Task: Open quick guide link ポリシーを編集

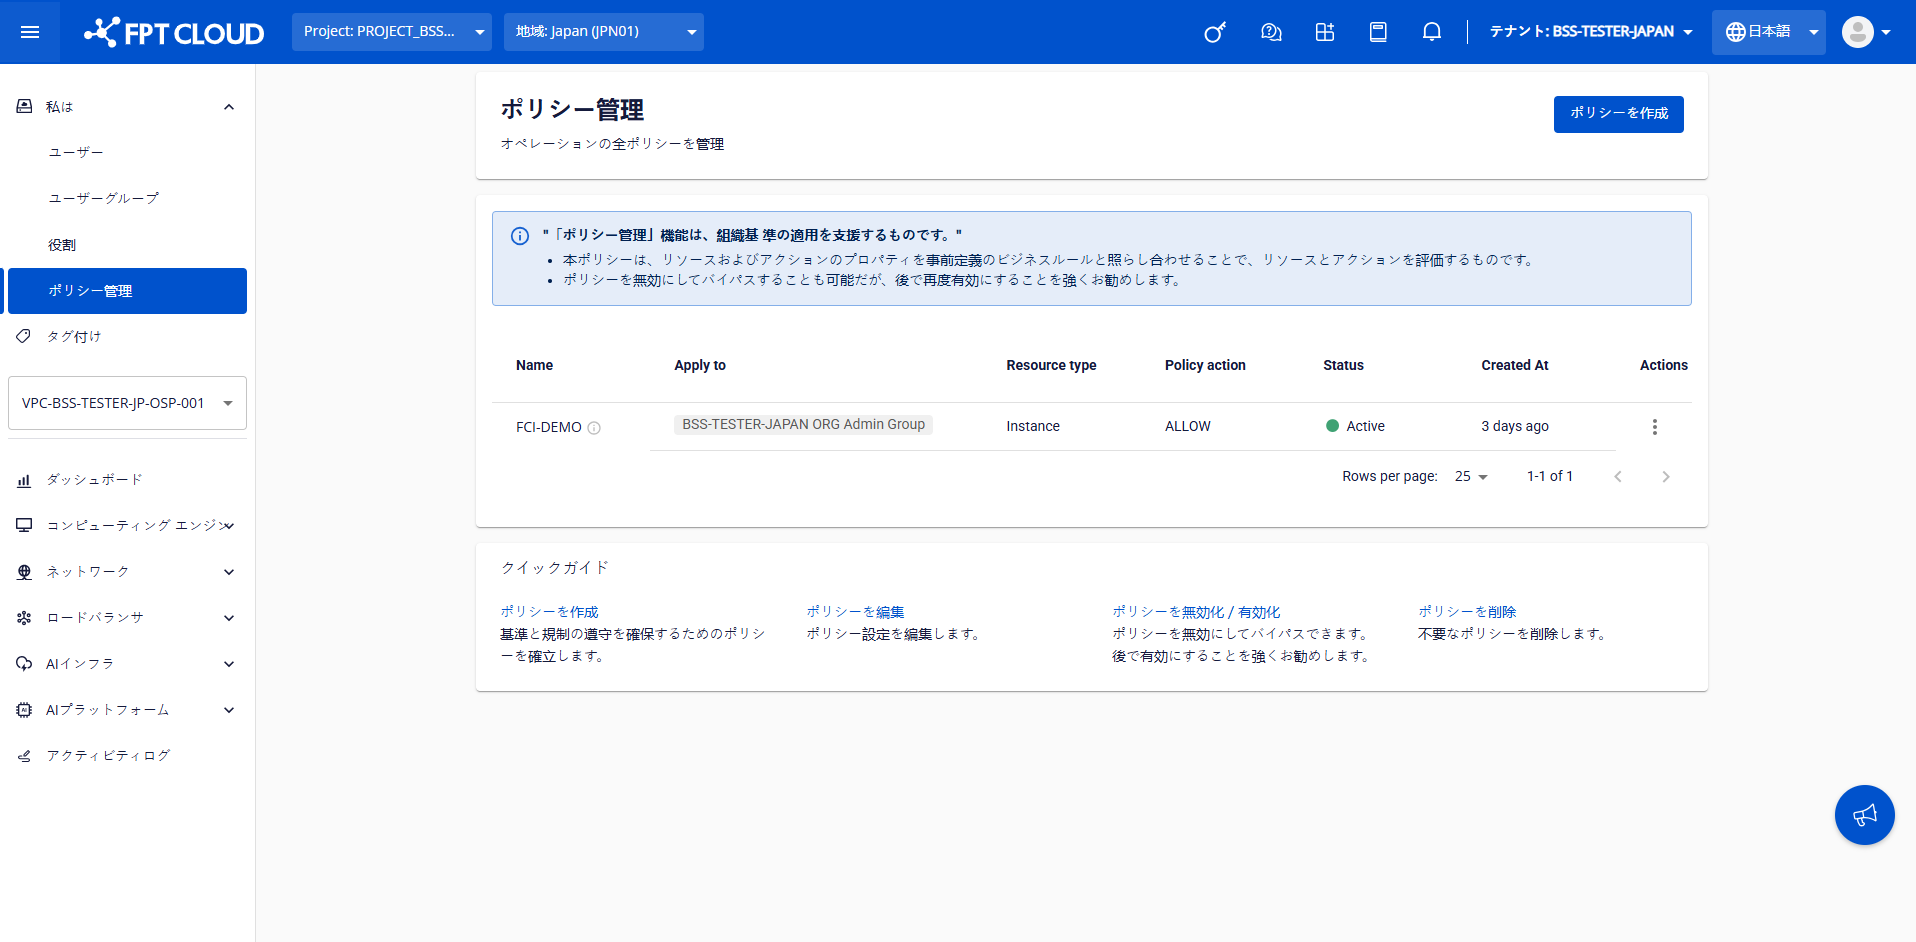Action: (x=855, y=612)
